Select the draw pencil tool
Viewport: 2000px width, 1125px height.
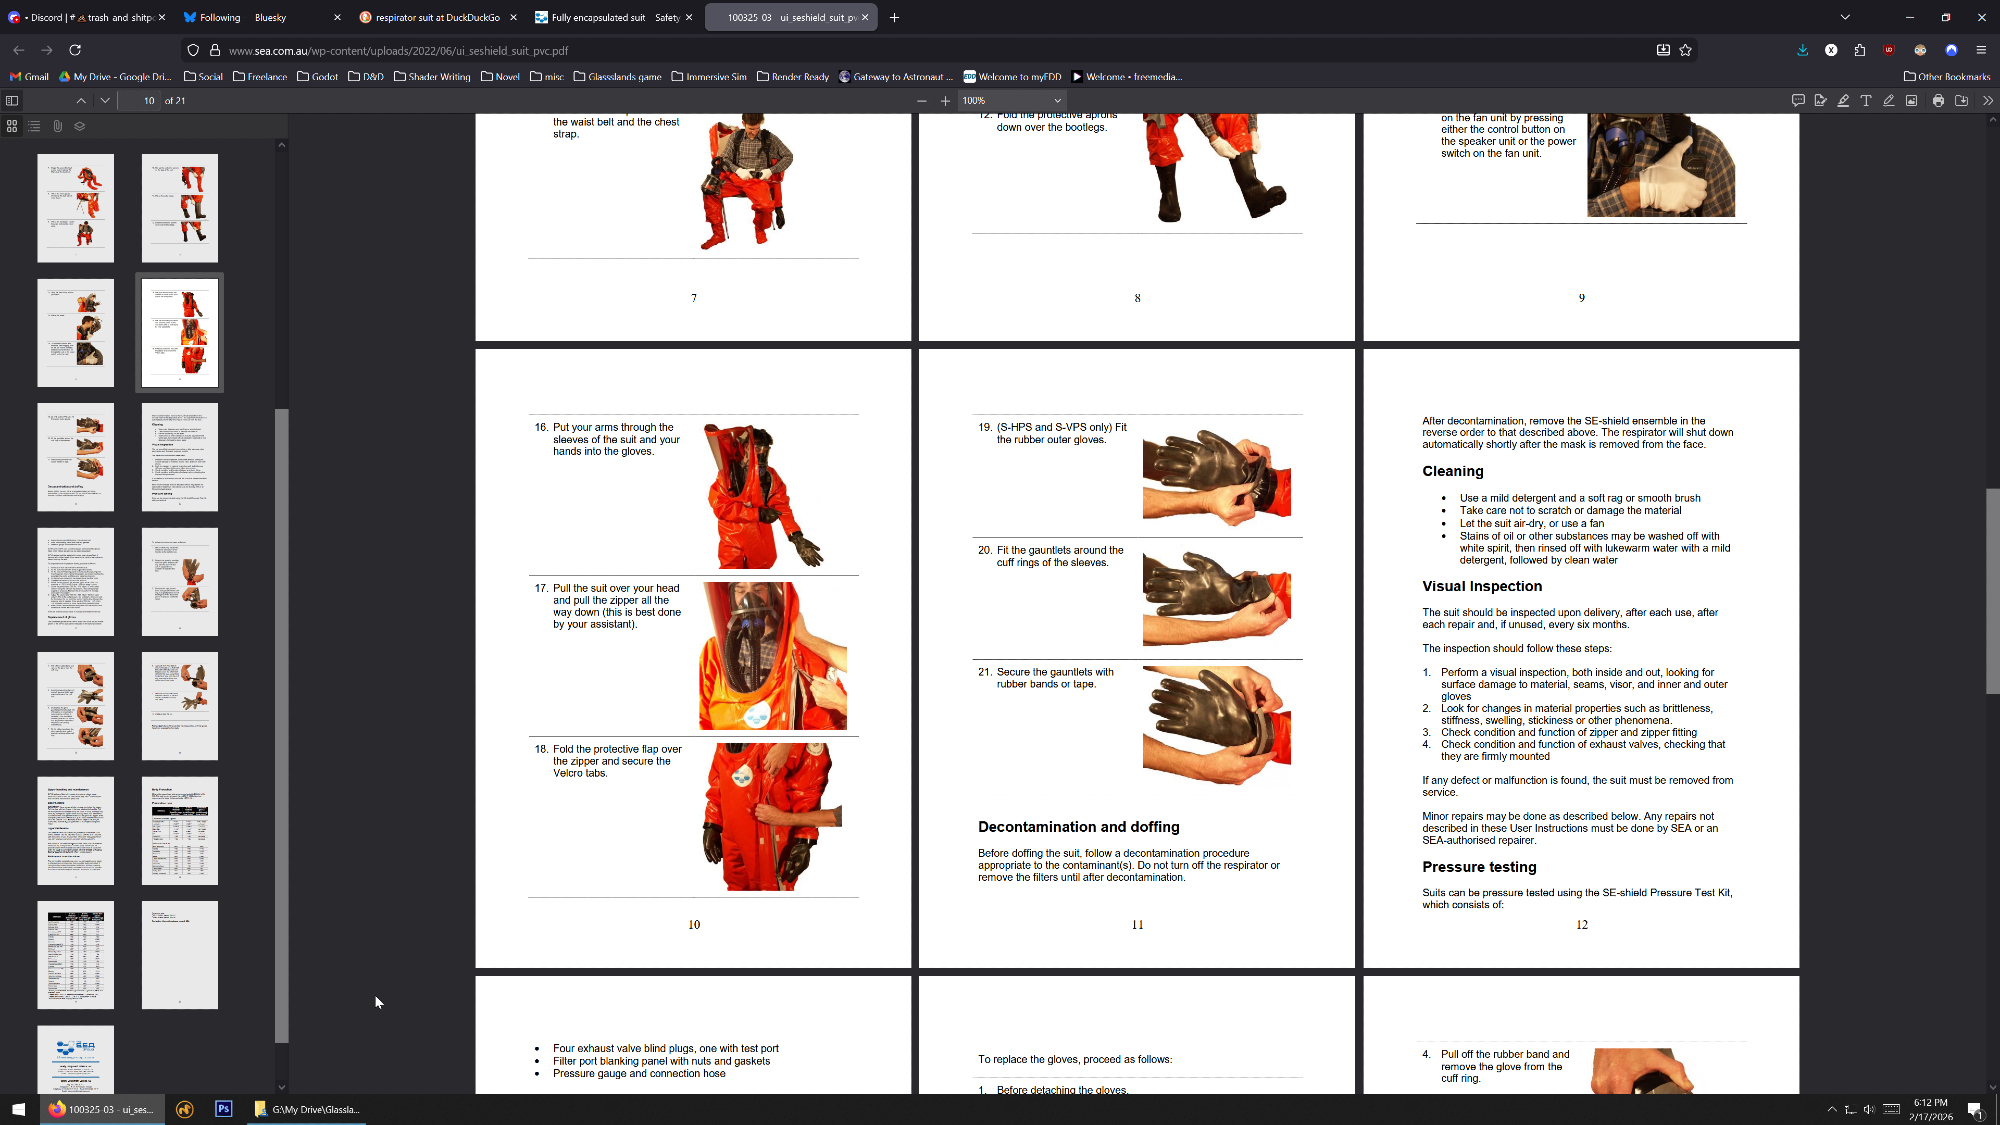(1889, 100)
